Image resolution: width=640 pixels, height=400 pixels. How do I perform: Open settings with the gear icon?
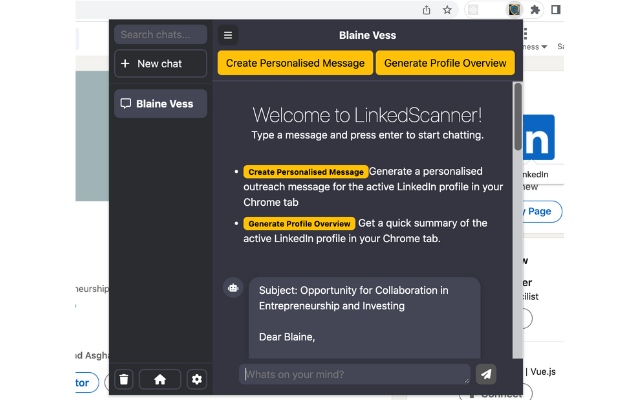coord(197,380)
